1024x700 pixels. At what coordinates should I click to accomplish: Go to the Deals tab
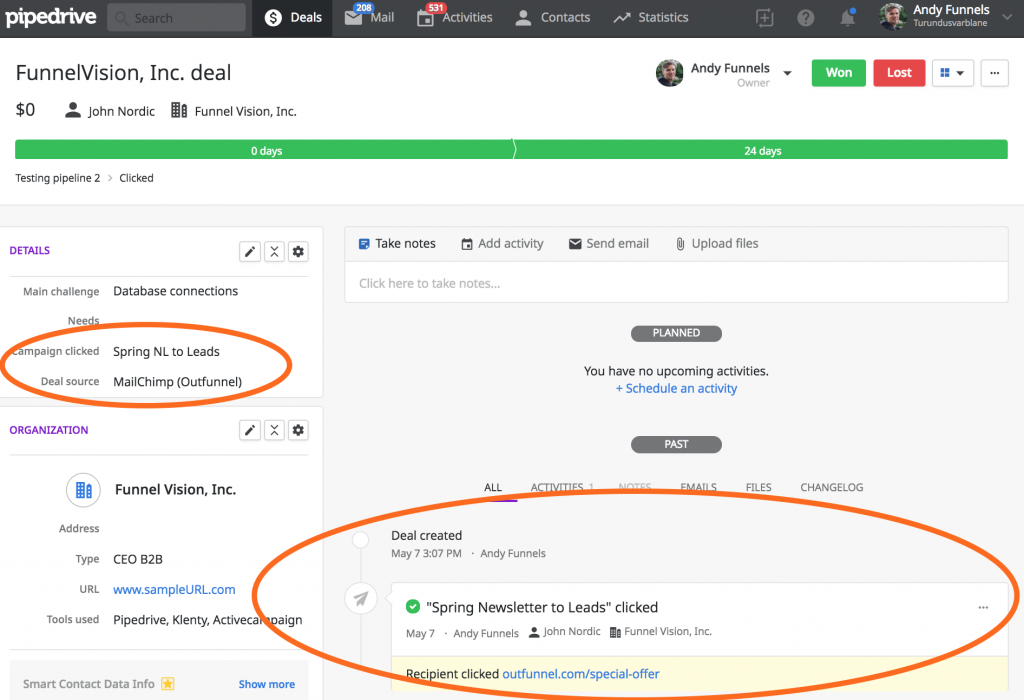(x=293, y=18)
